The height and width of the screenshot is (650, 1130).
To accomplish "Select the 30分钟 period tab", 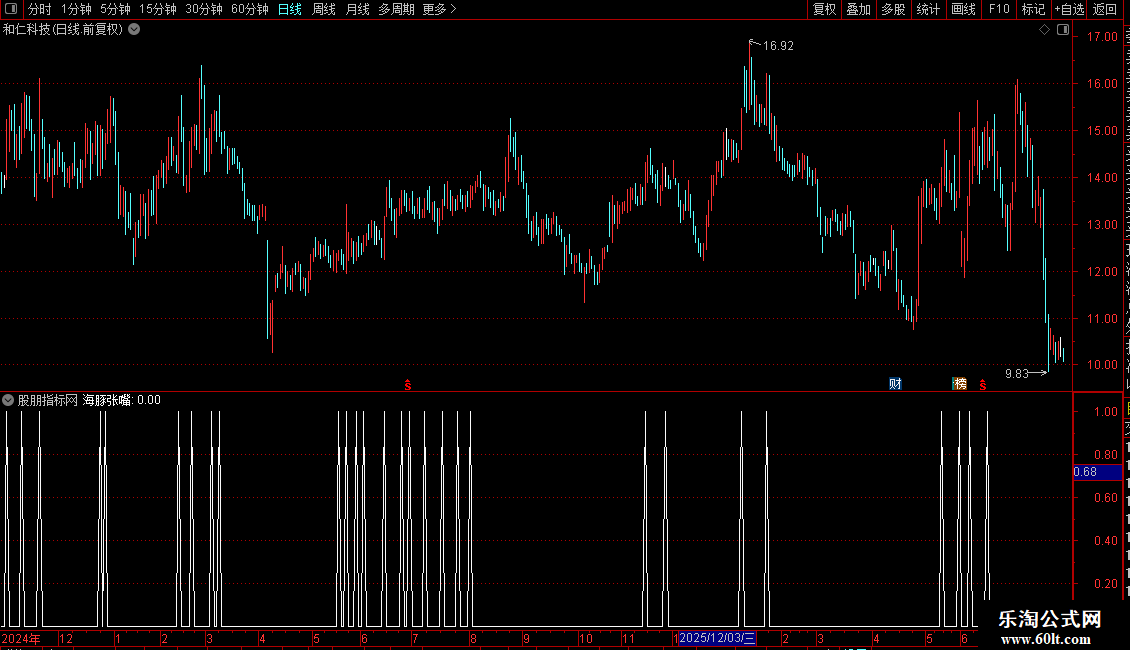I will (x=204, y=9).
